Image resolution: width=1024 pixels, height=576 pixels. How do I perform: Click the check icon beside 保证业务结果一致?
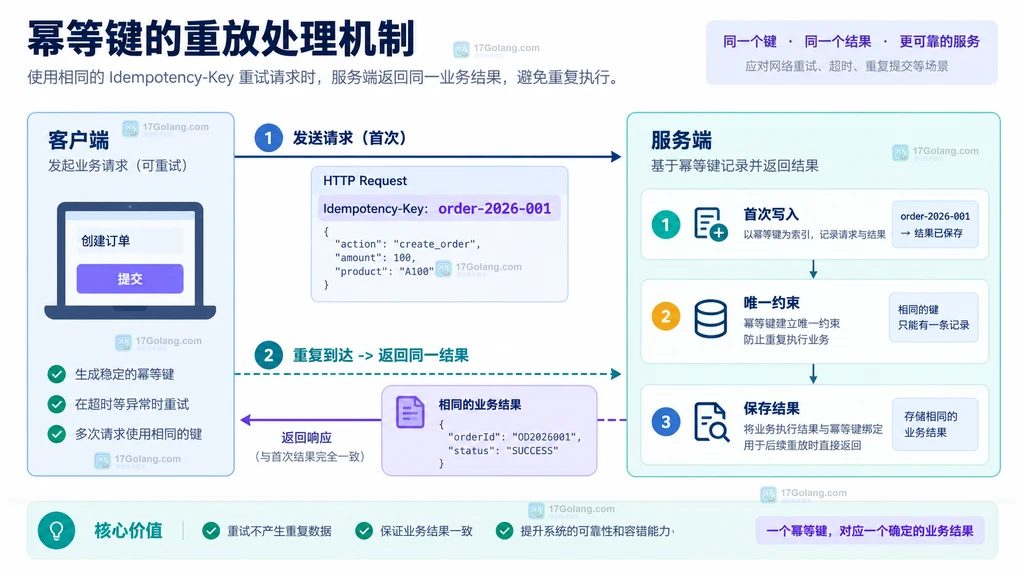point(364,531)
